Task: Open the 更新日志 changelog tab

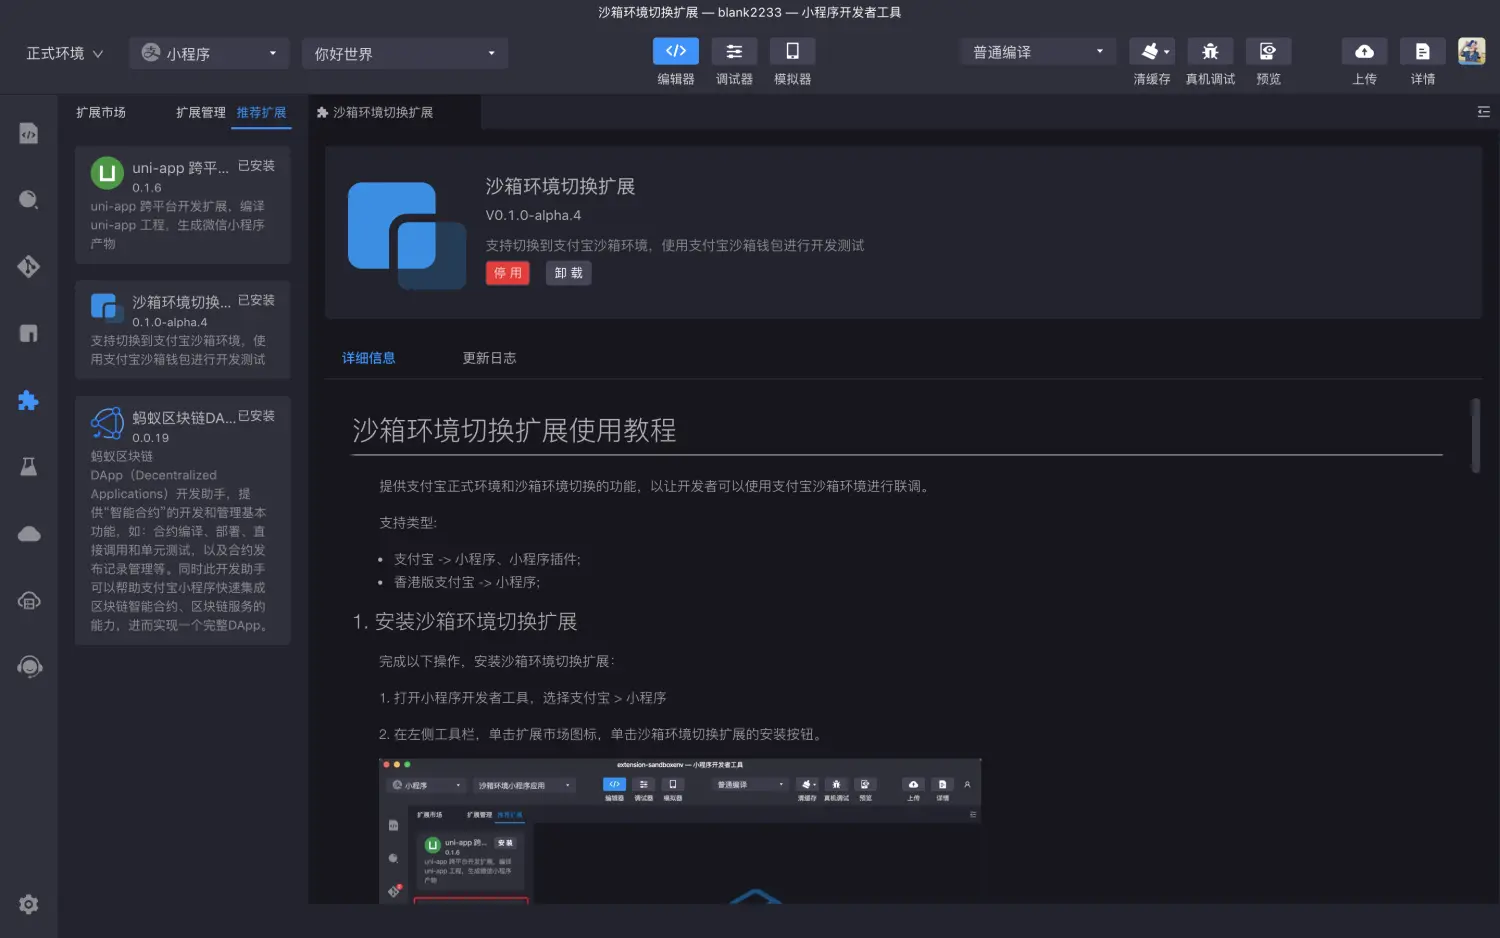Action: [489, 357]
